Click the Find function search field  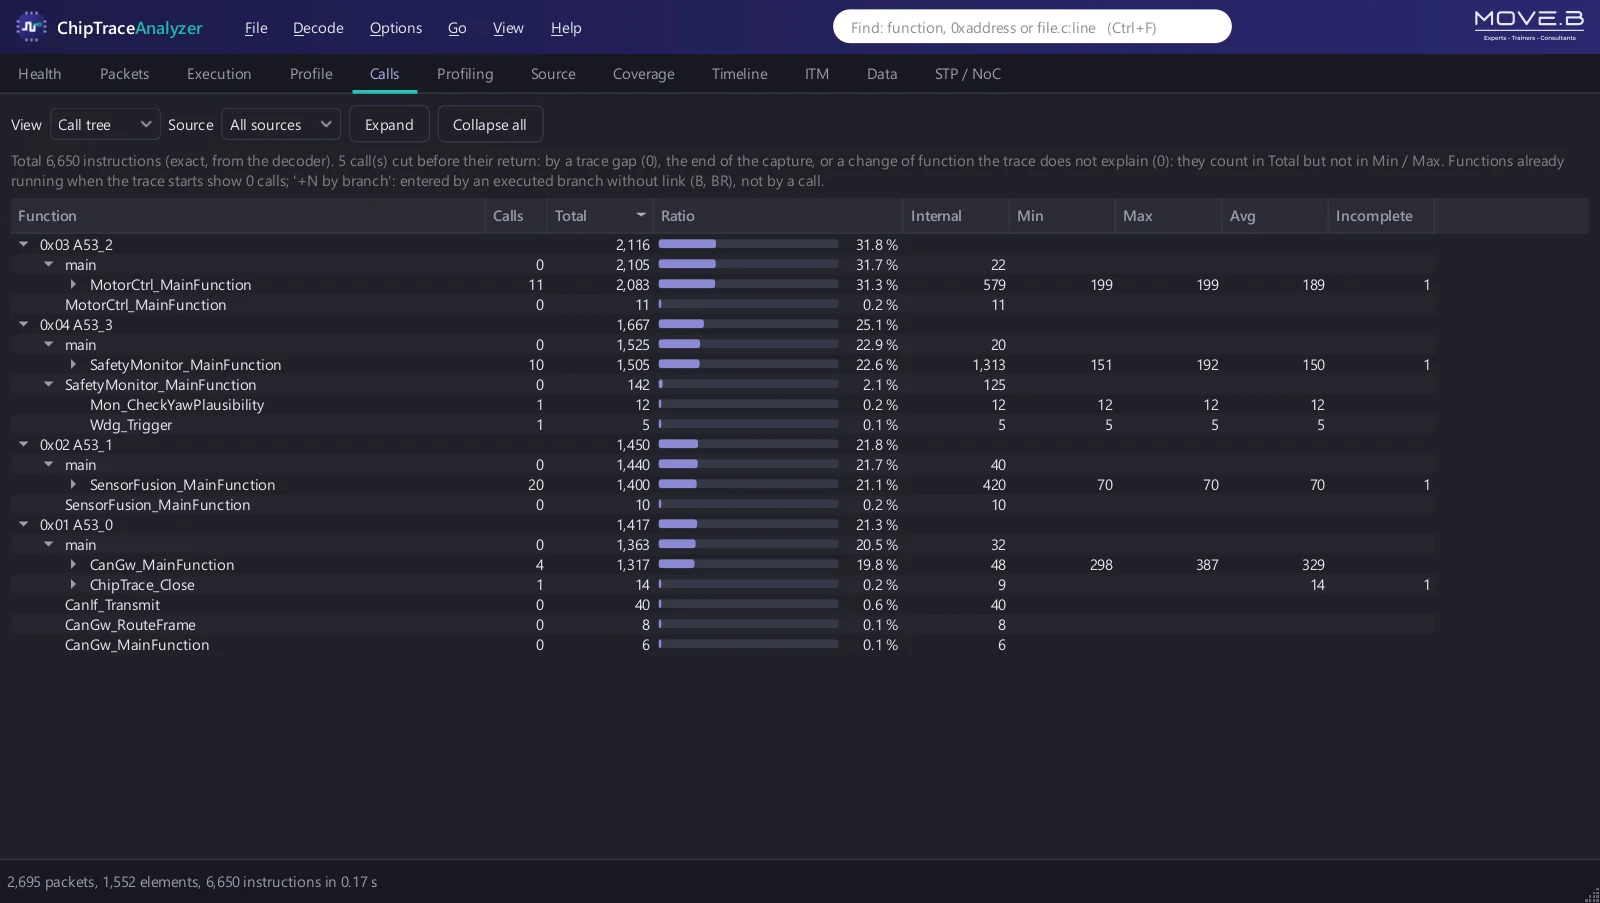(1032, 27)
